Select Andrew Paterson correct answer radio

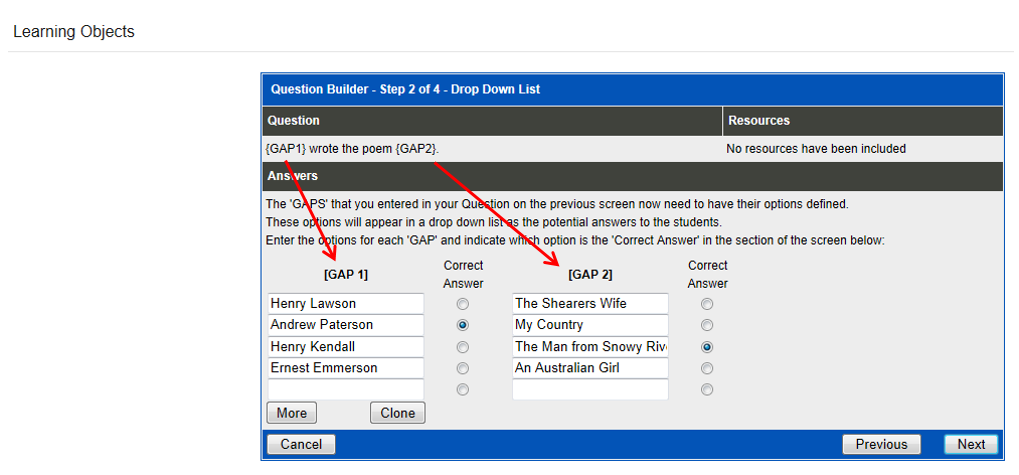pos(462,325)
